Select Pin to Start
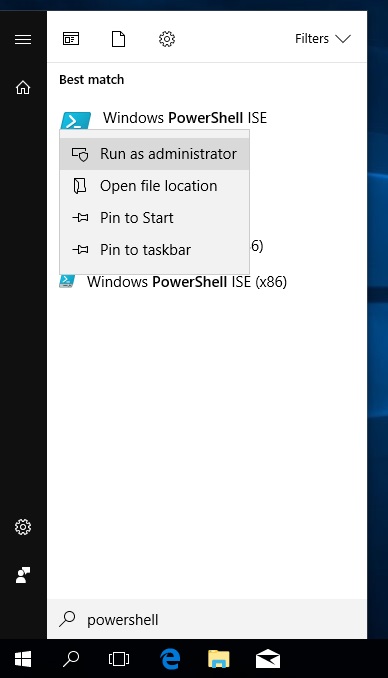Viewport: 388px width, 678px height. tap(154, 218)
